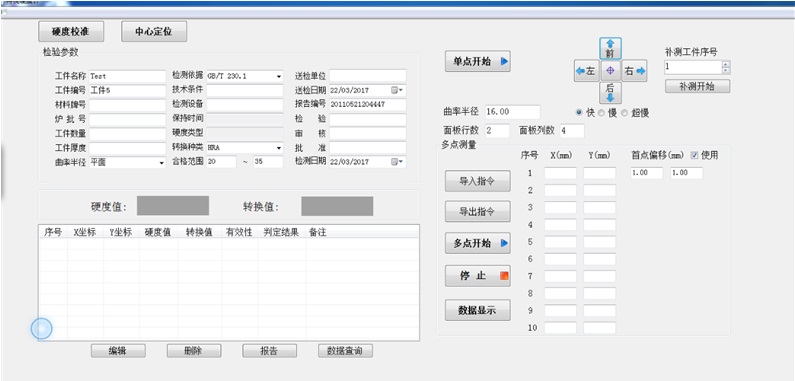
Task: Click the 判定结果 column header
Action: click(281, 232)
